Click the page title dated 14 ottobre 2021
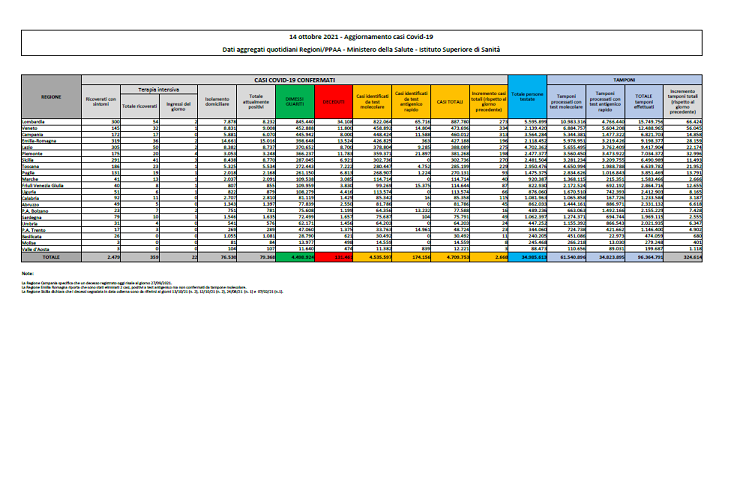Viewport: 740px width, 480px height. (370, 35)
